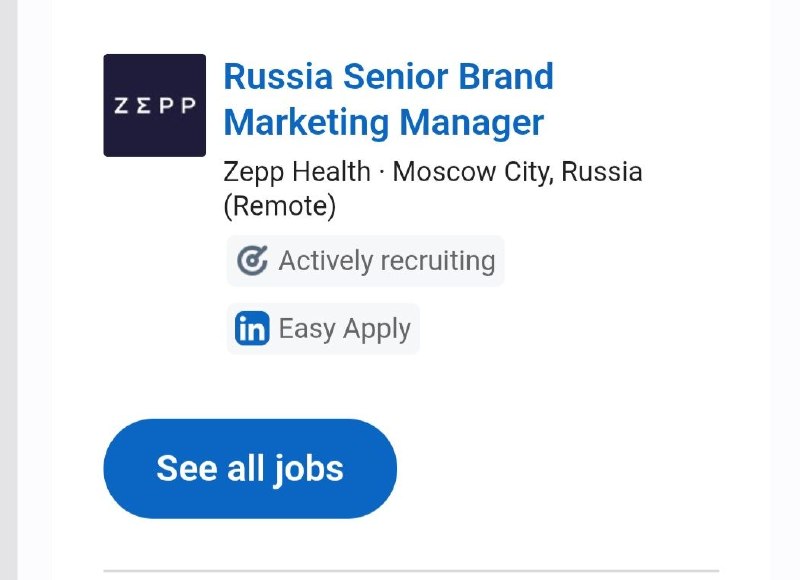Click the Moscow City, Russia location text

point(517,171)
